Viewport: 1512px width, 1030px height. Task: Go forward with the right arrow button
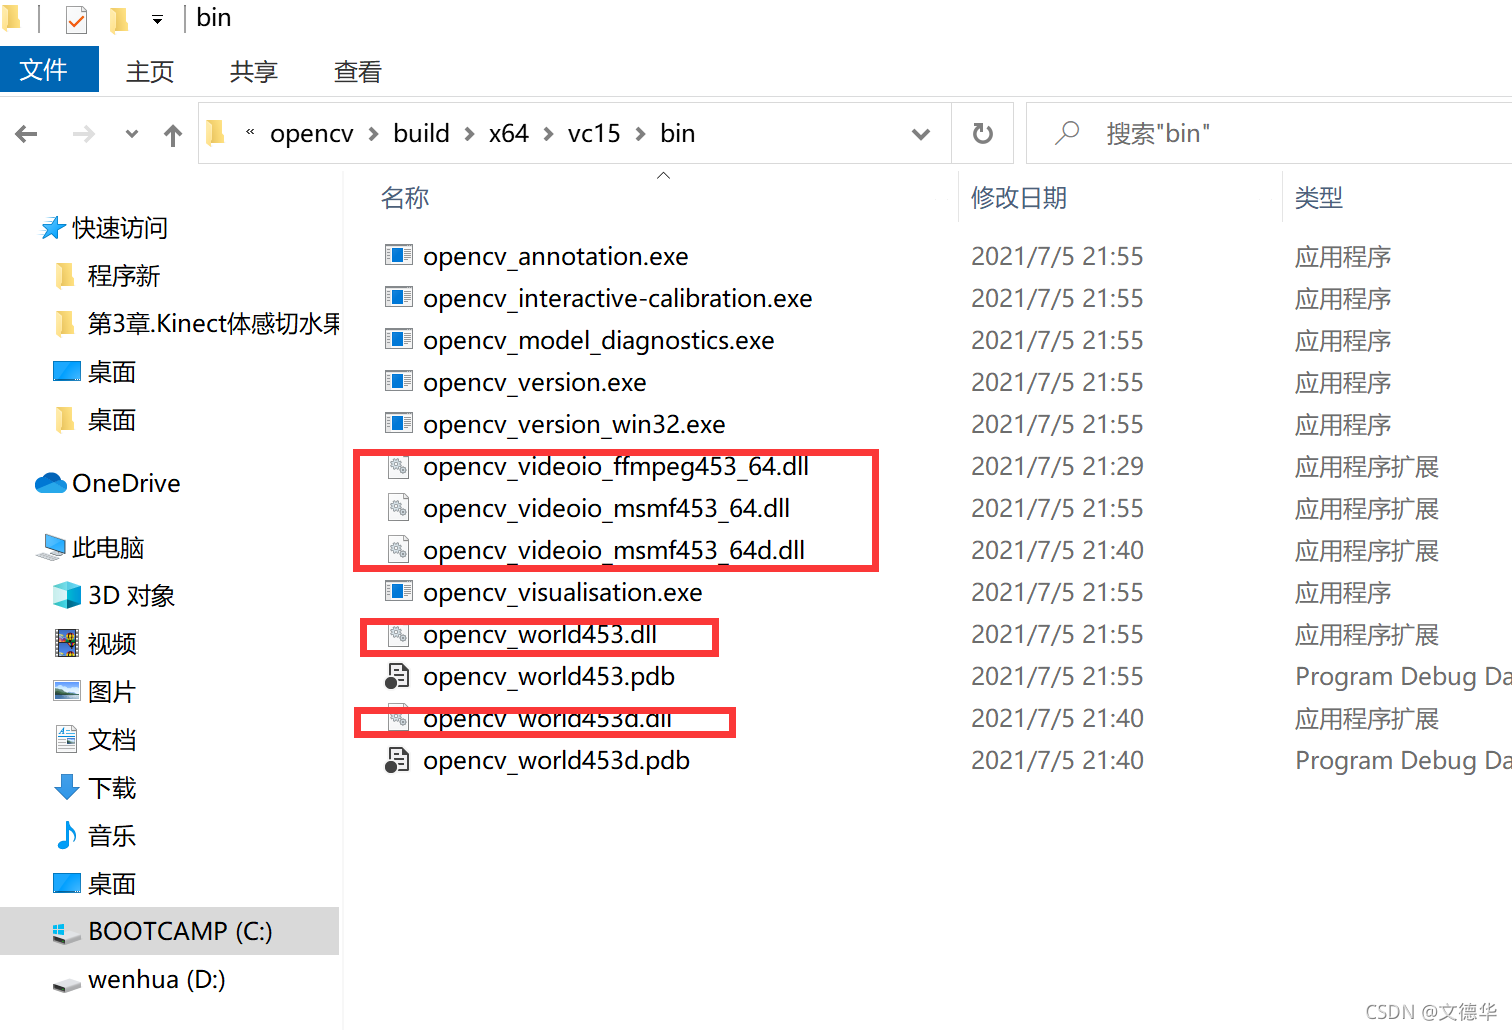click(x=84, y=133)
